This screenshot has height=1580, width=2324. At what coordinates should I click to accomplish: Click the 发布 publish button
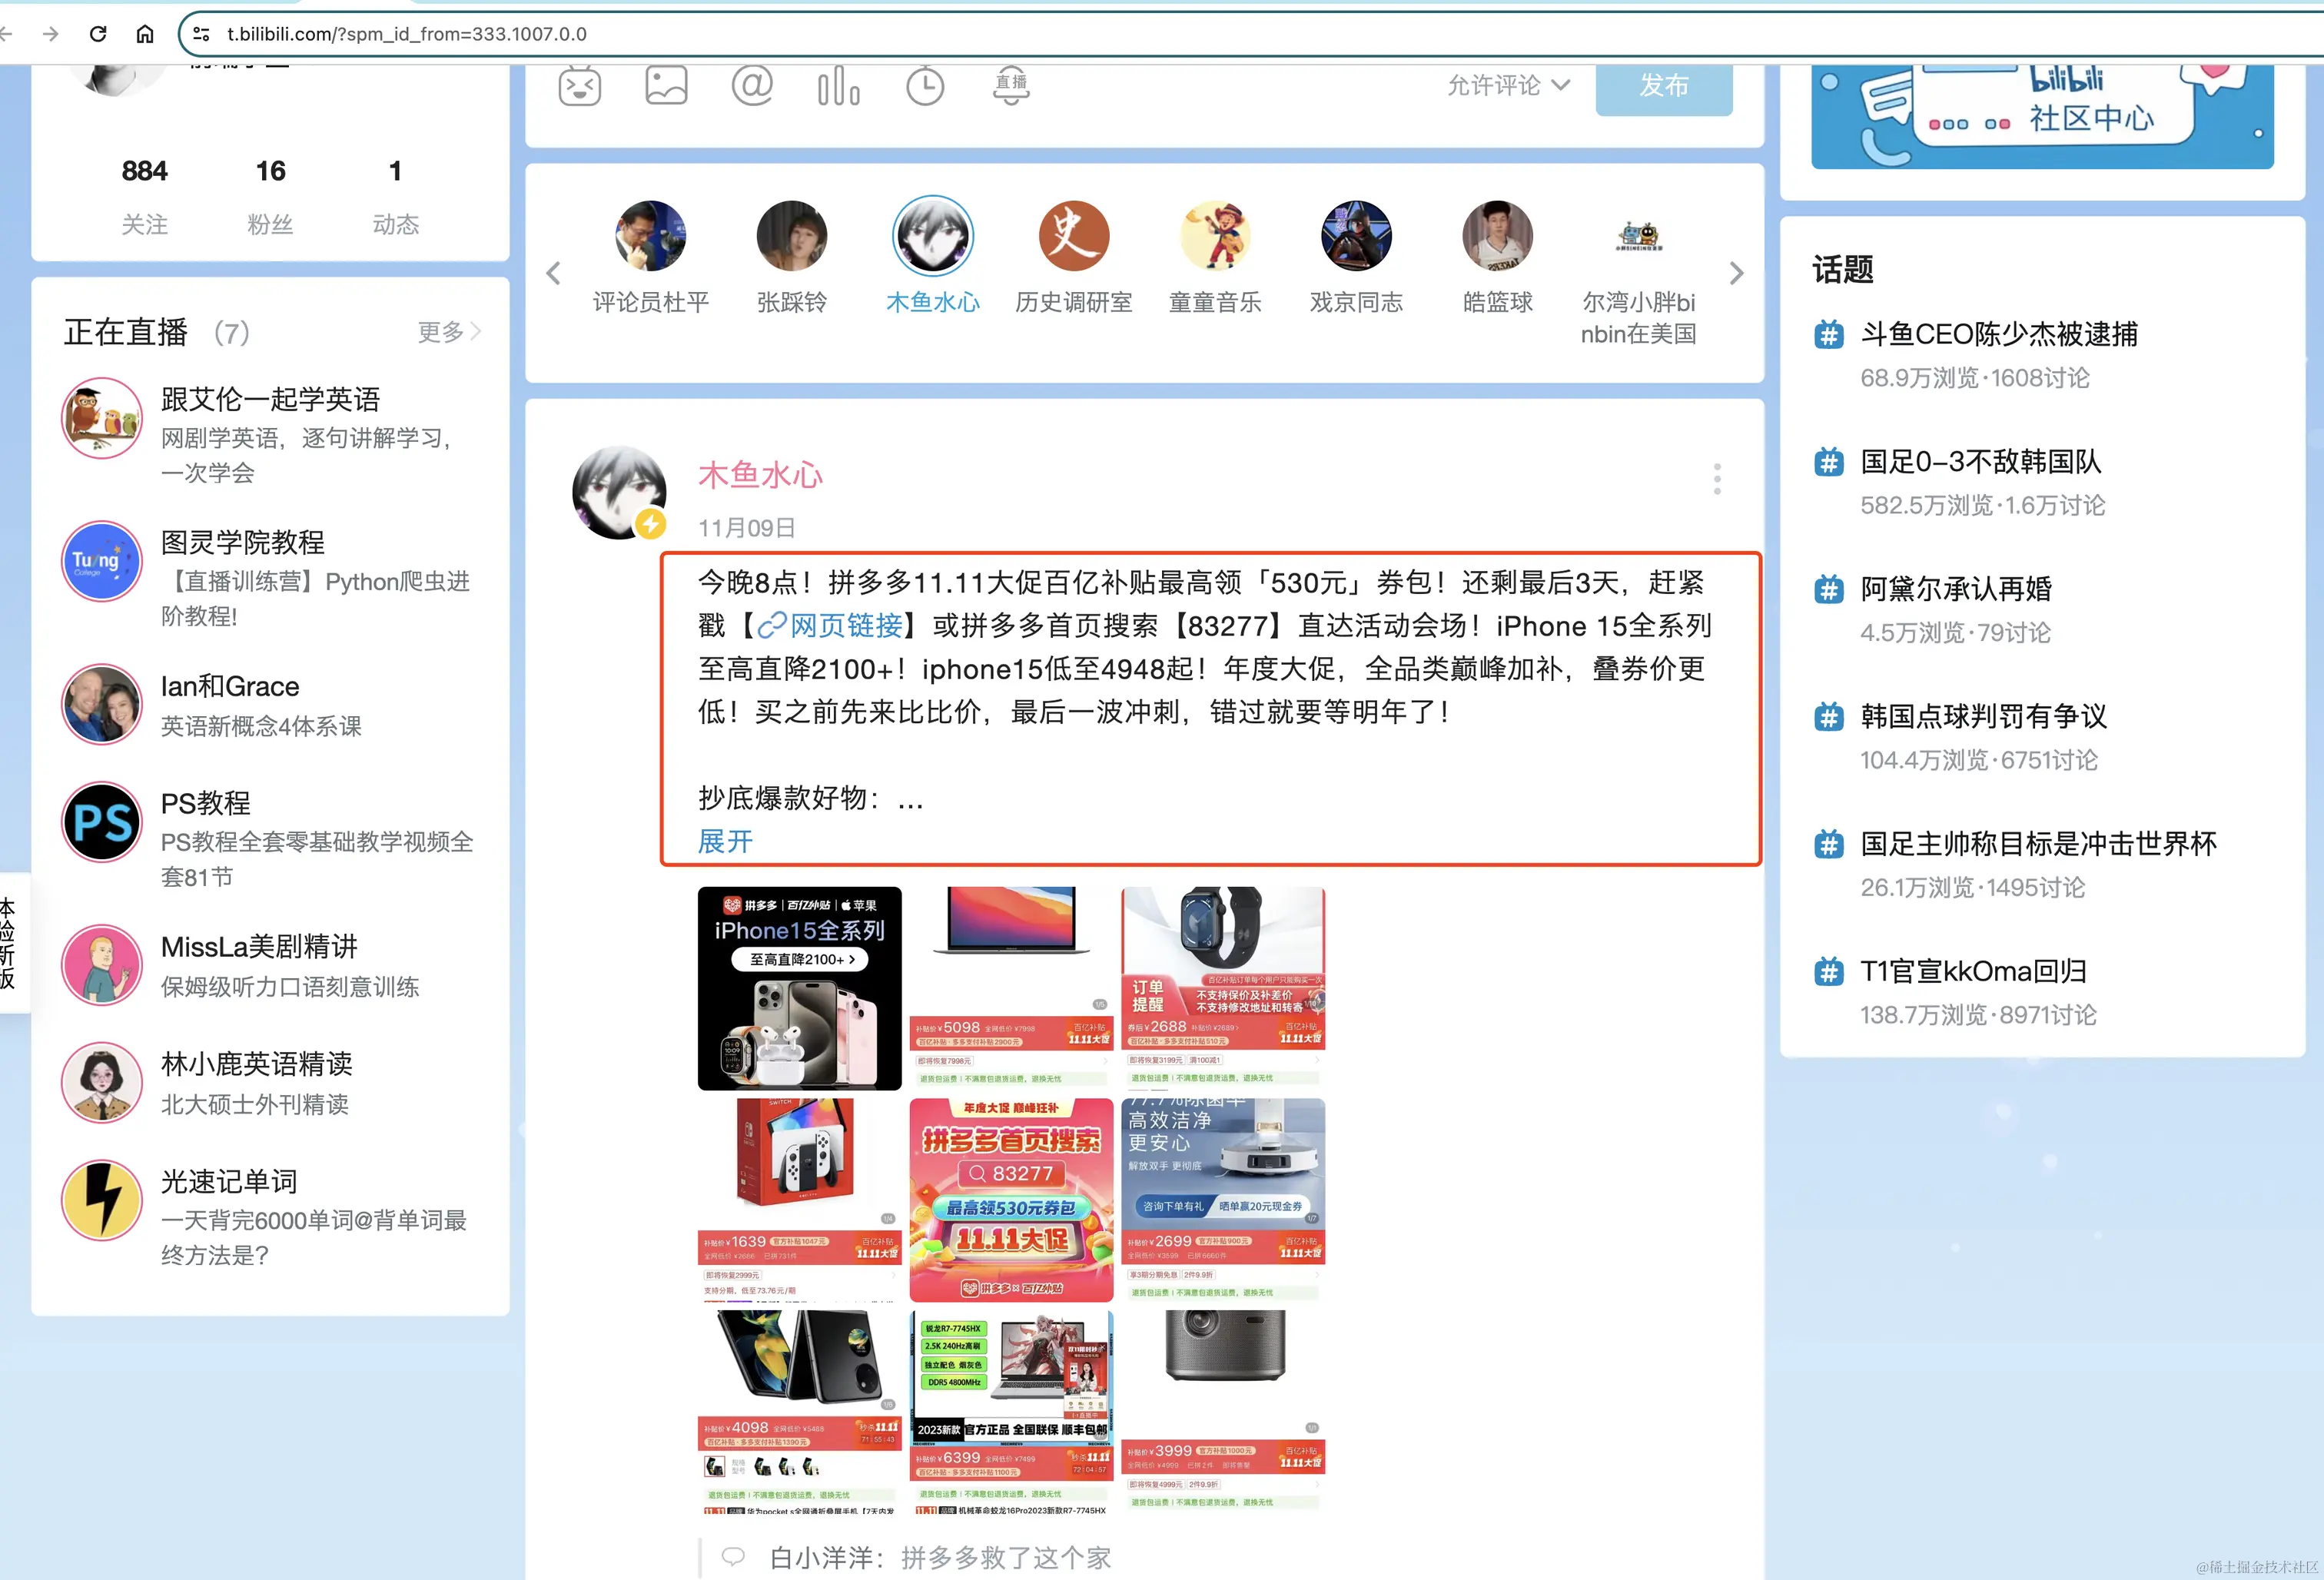pos(1663,86)
